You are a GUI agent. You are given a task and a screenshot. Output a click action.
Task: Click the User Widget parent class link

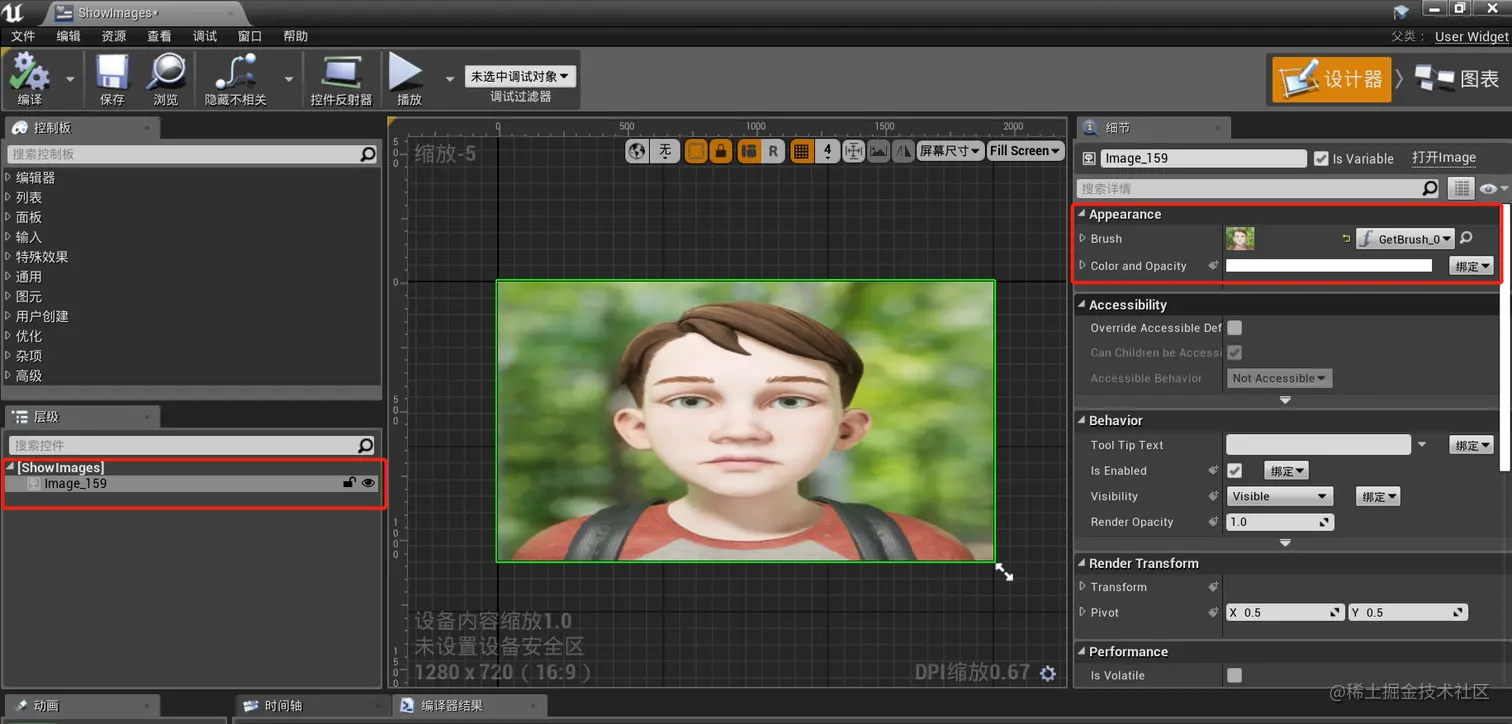click(1472, 36)
